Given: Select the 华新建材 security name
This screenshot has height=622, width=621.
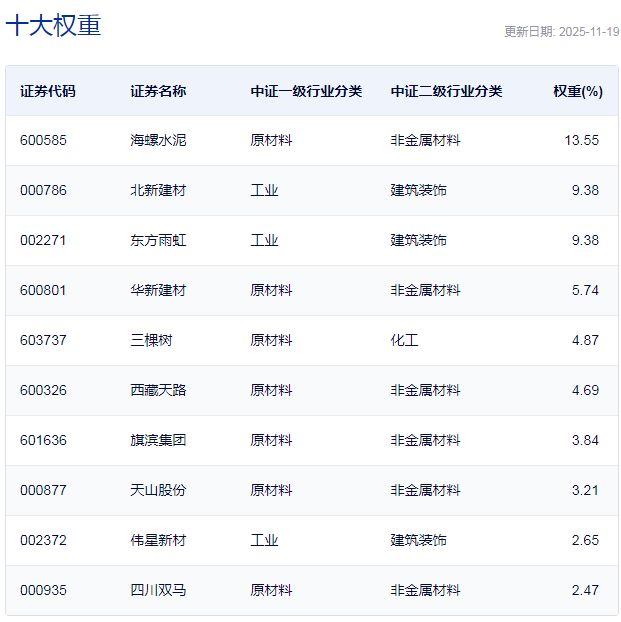Looking at the screenshot, I should point(158,291).
